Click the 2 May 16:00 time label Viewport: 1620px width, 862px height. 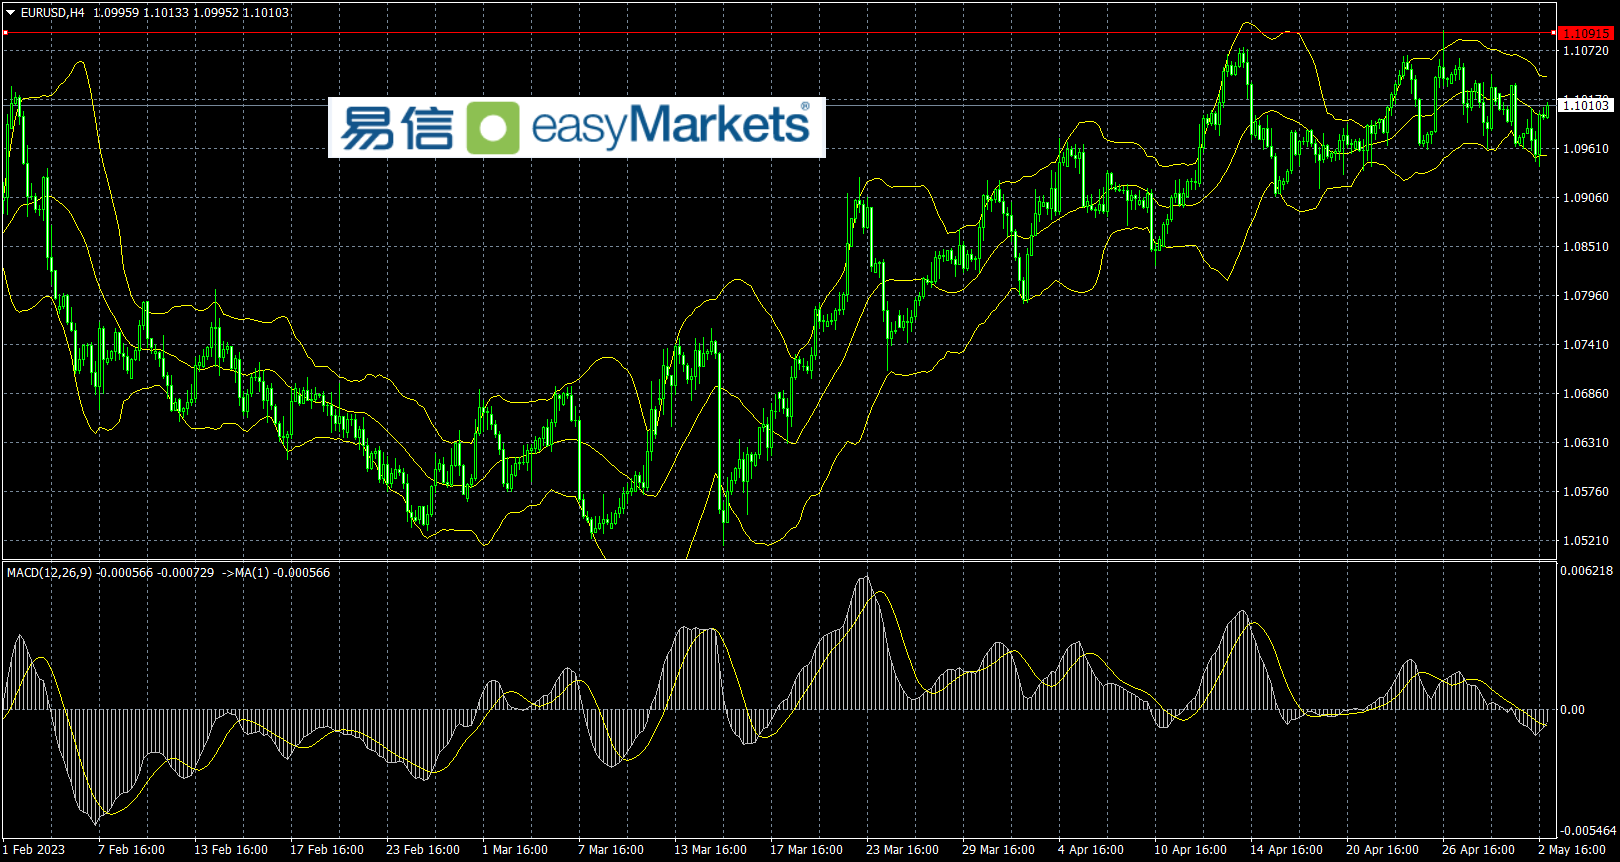click(1572, 850)
